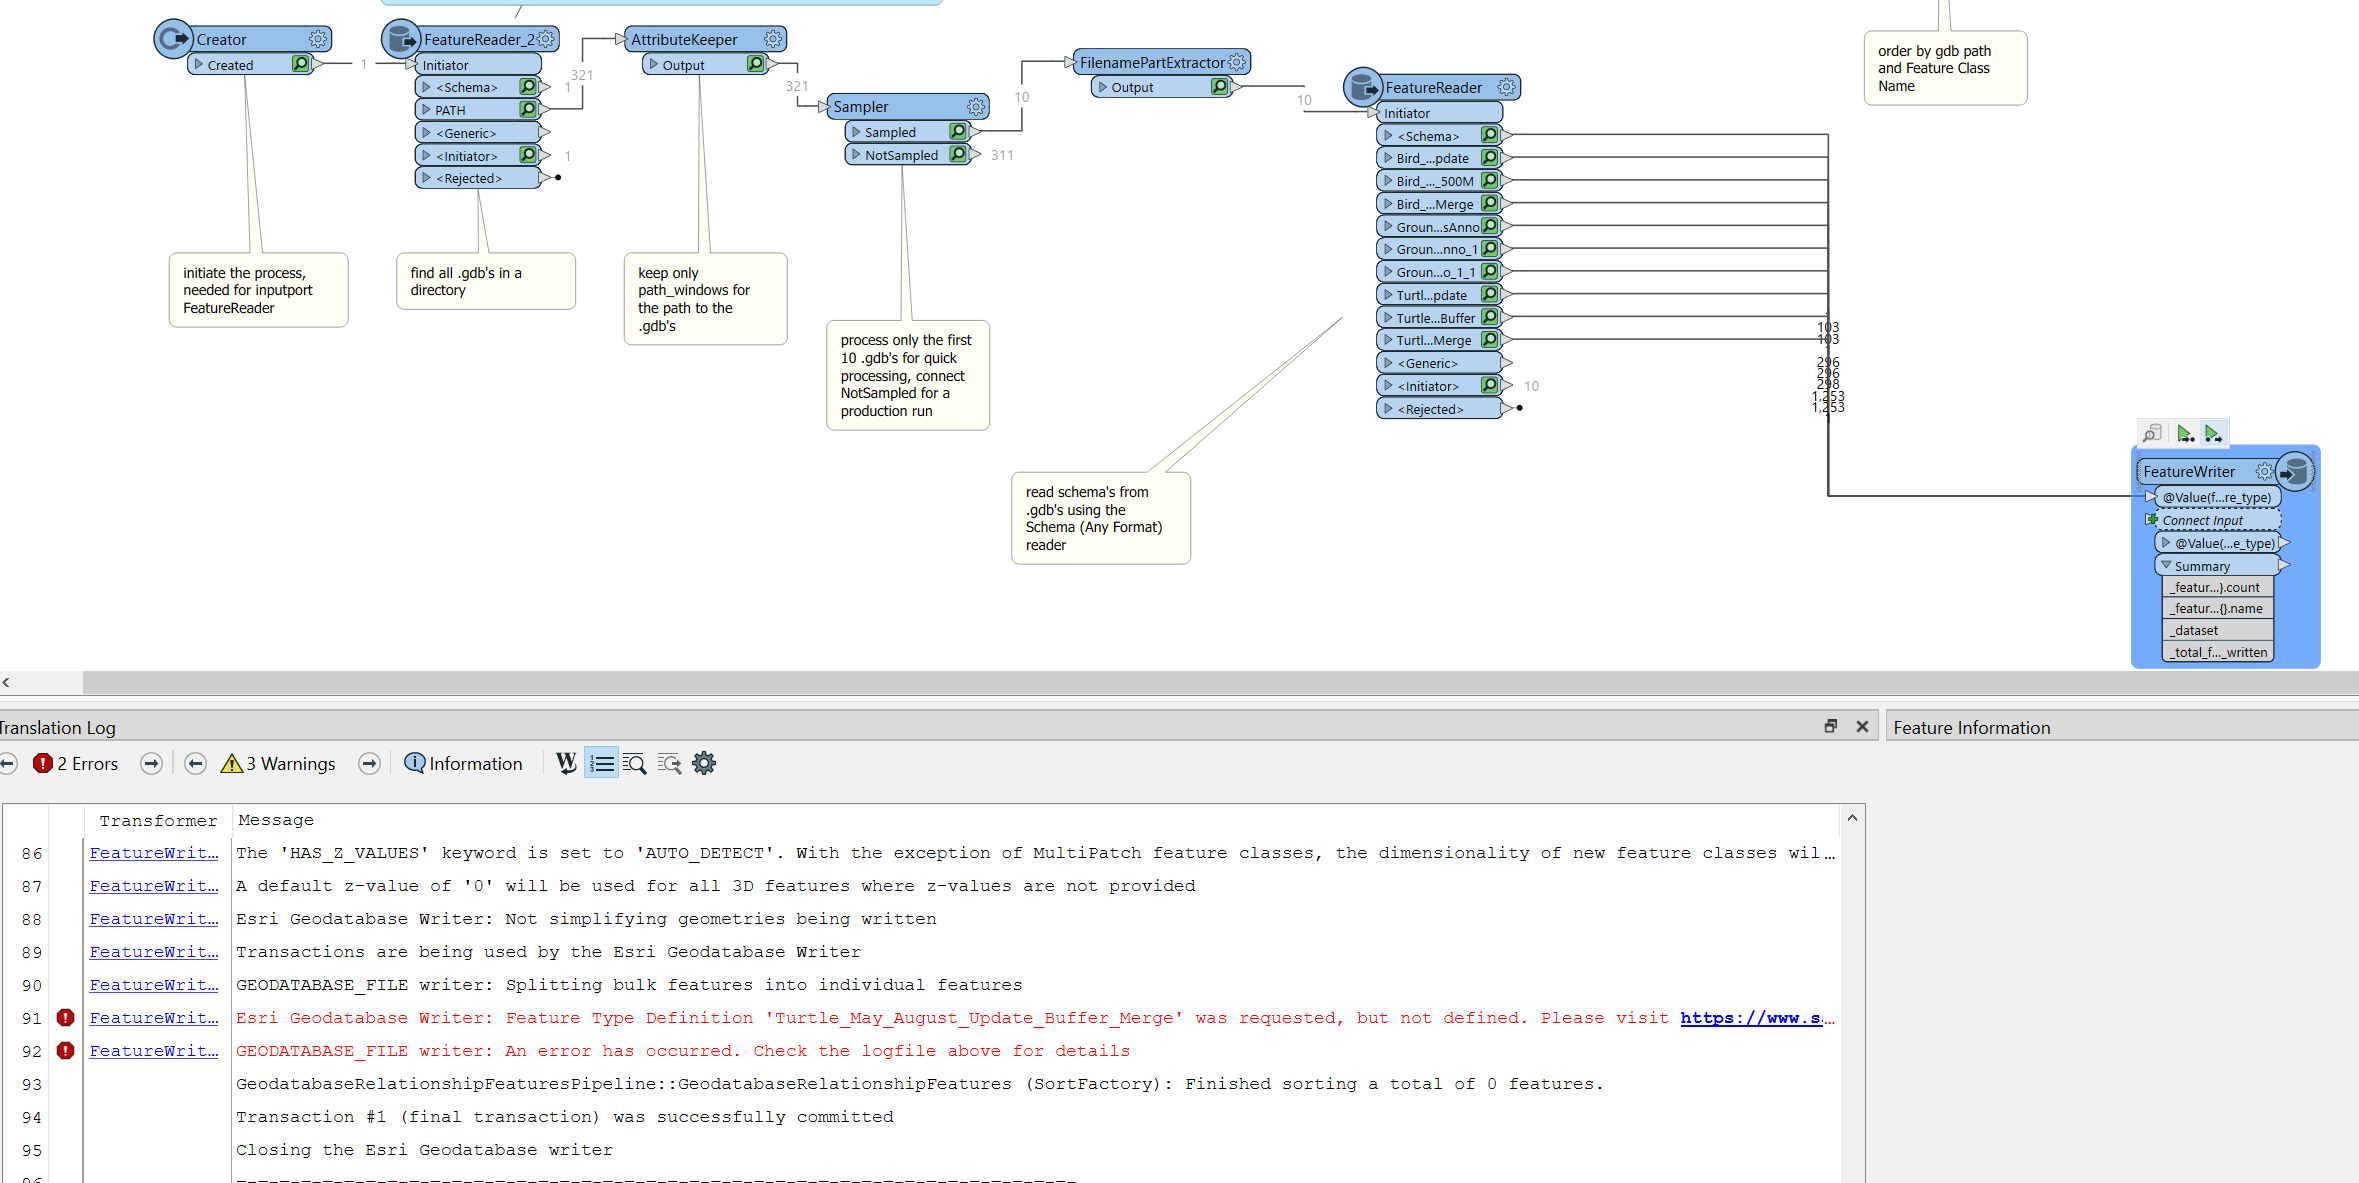The image size is (2359, 1183).
Task: Inspect cache on Bird_...pdate port
Action: coord(1490,157)
